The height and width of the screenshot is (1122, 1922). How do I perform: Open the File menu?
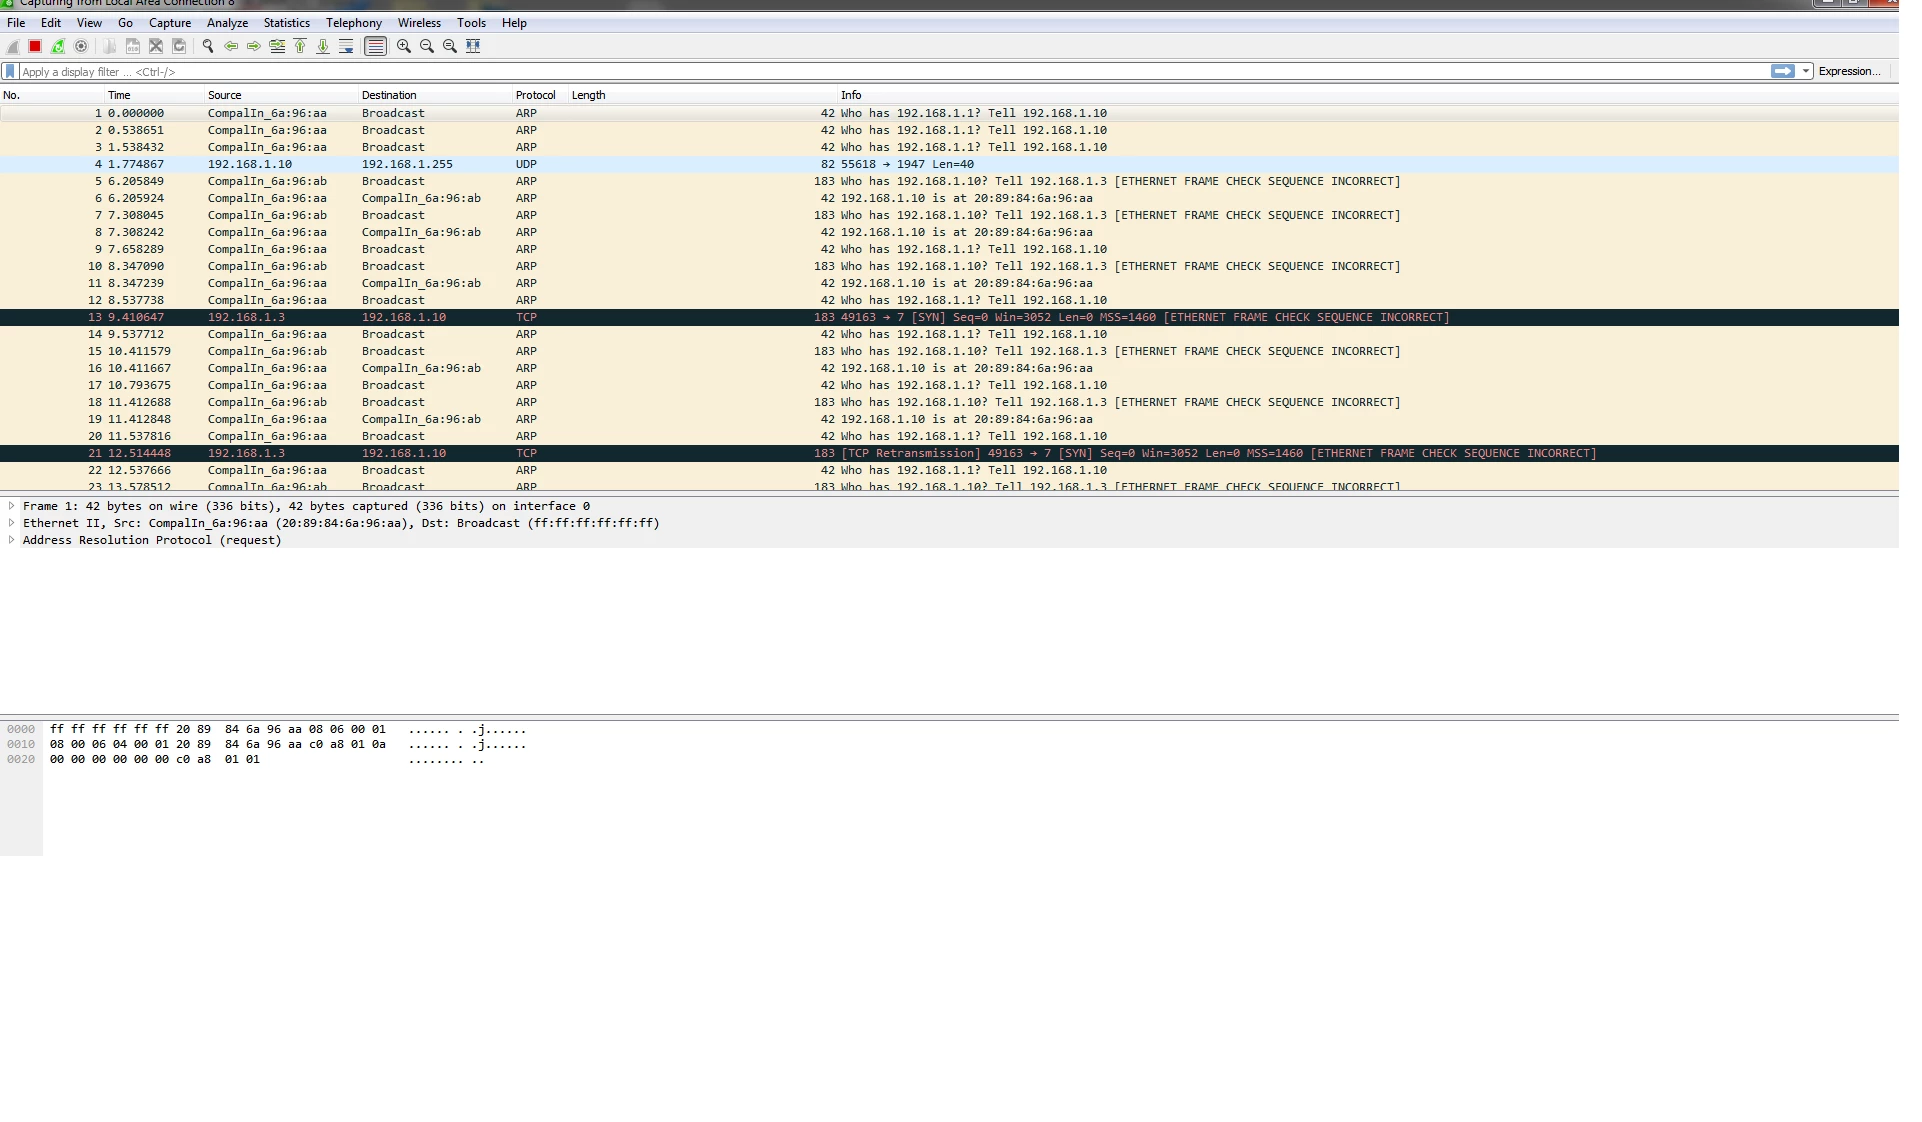(x=16, y=23)
